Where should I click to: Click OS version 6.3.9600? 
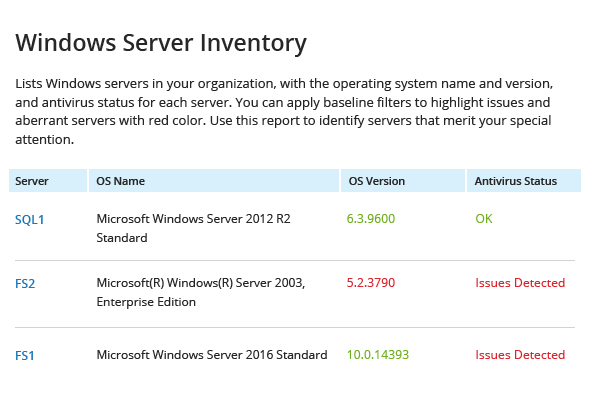click(371, 219)
